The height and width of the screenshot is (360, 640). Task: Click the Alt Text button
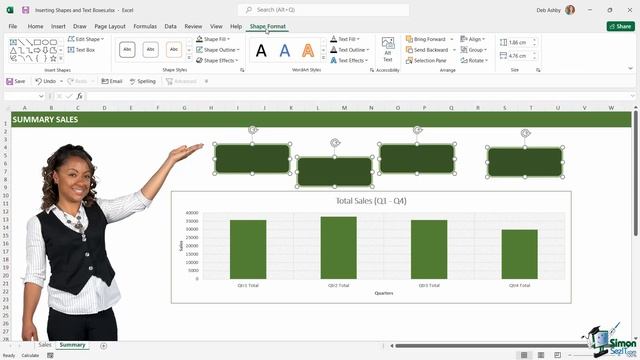pyautogui.click(x=388, y=50)
